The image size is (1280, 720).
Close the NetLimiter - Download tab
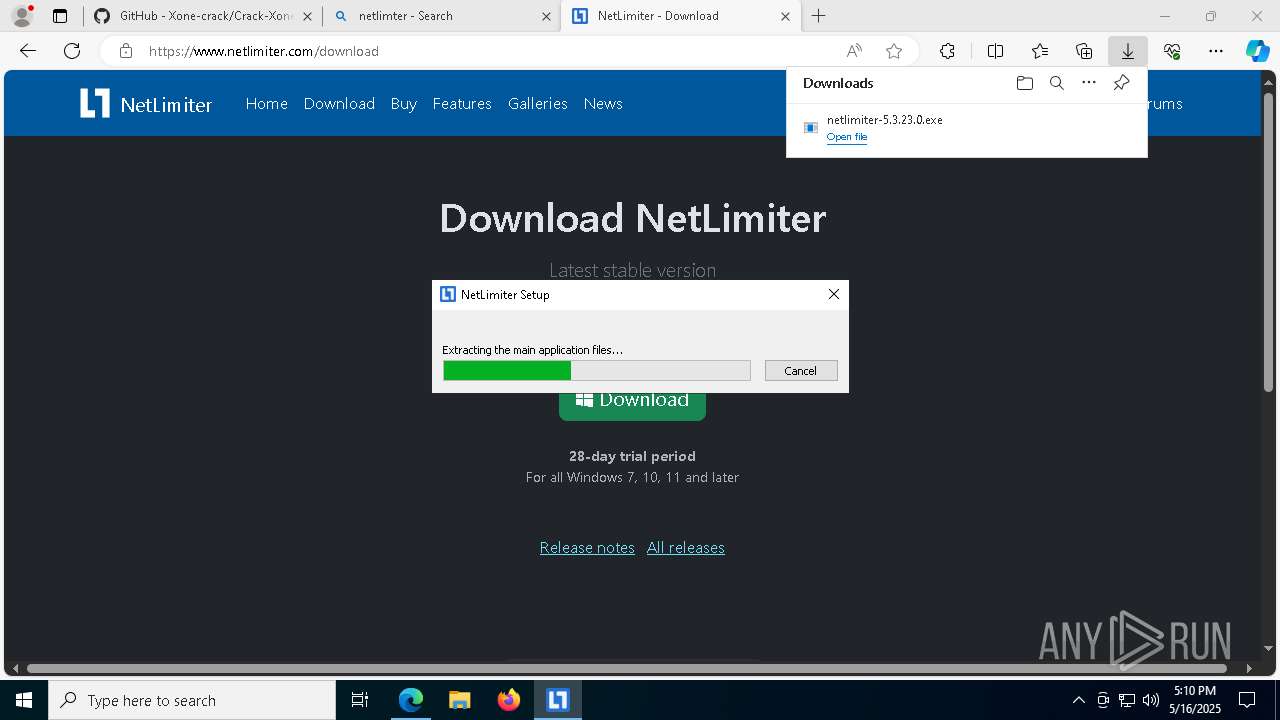785,16
